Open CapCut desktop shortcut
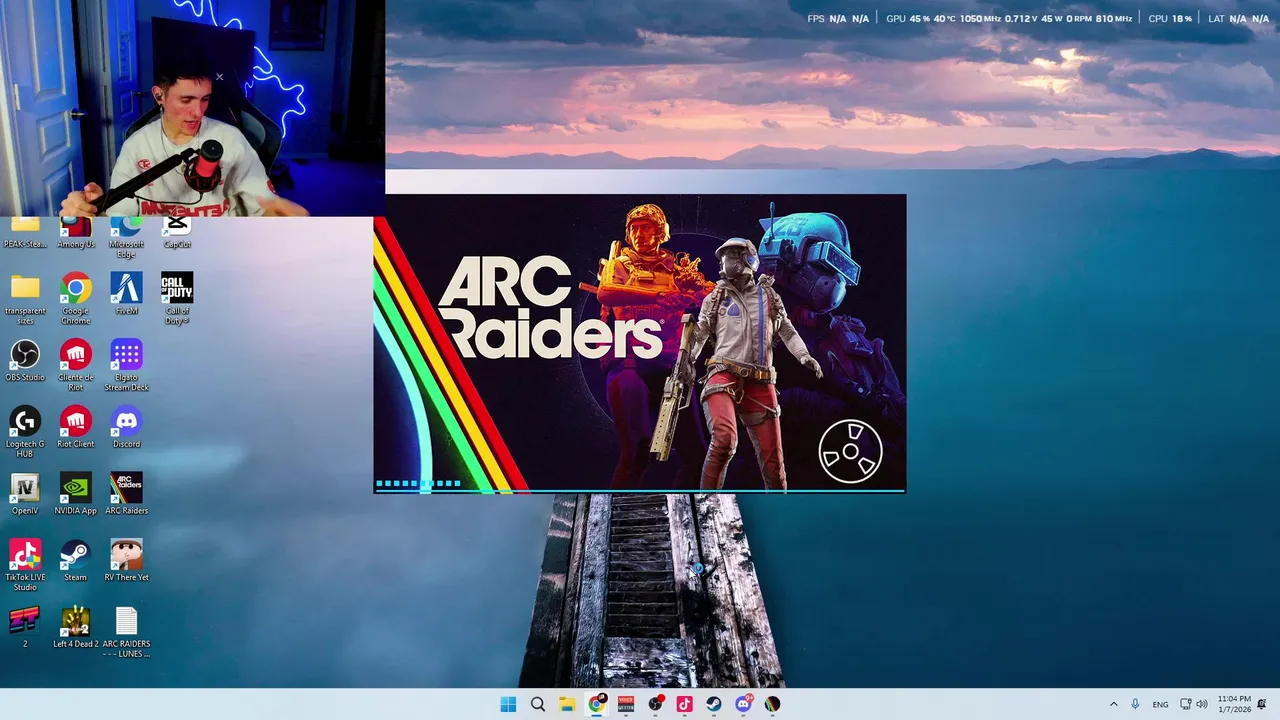The width and height of the screenshot is (1280, 720). [x=177, y=234]
